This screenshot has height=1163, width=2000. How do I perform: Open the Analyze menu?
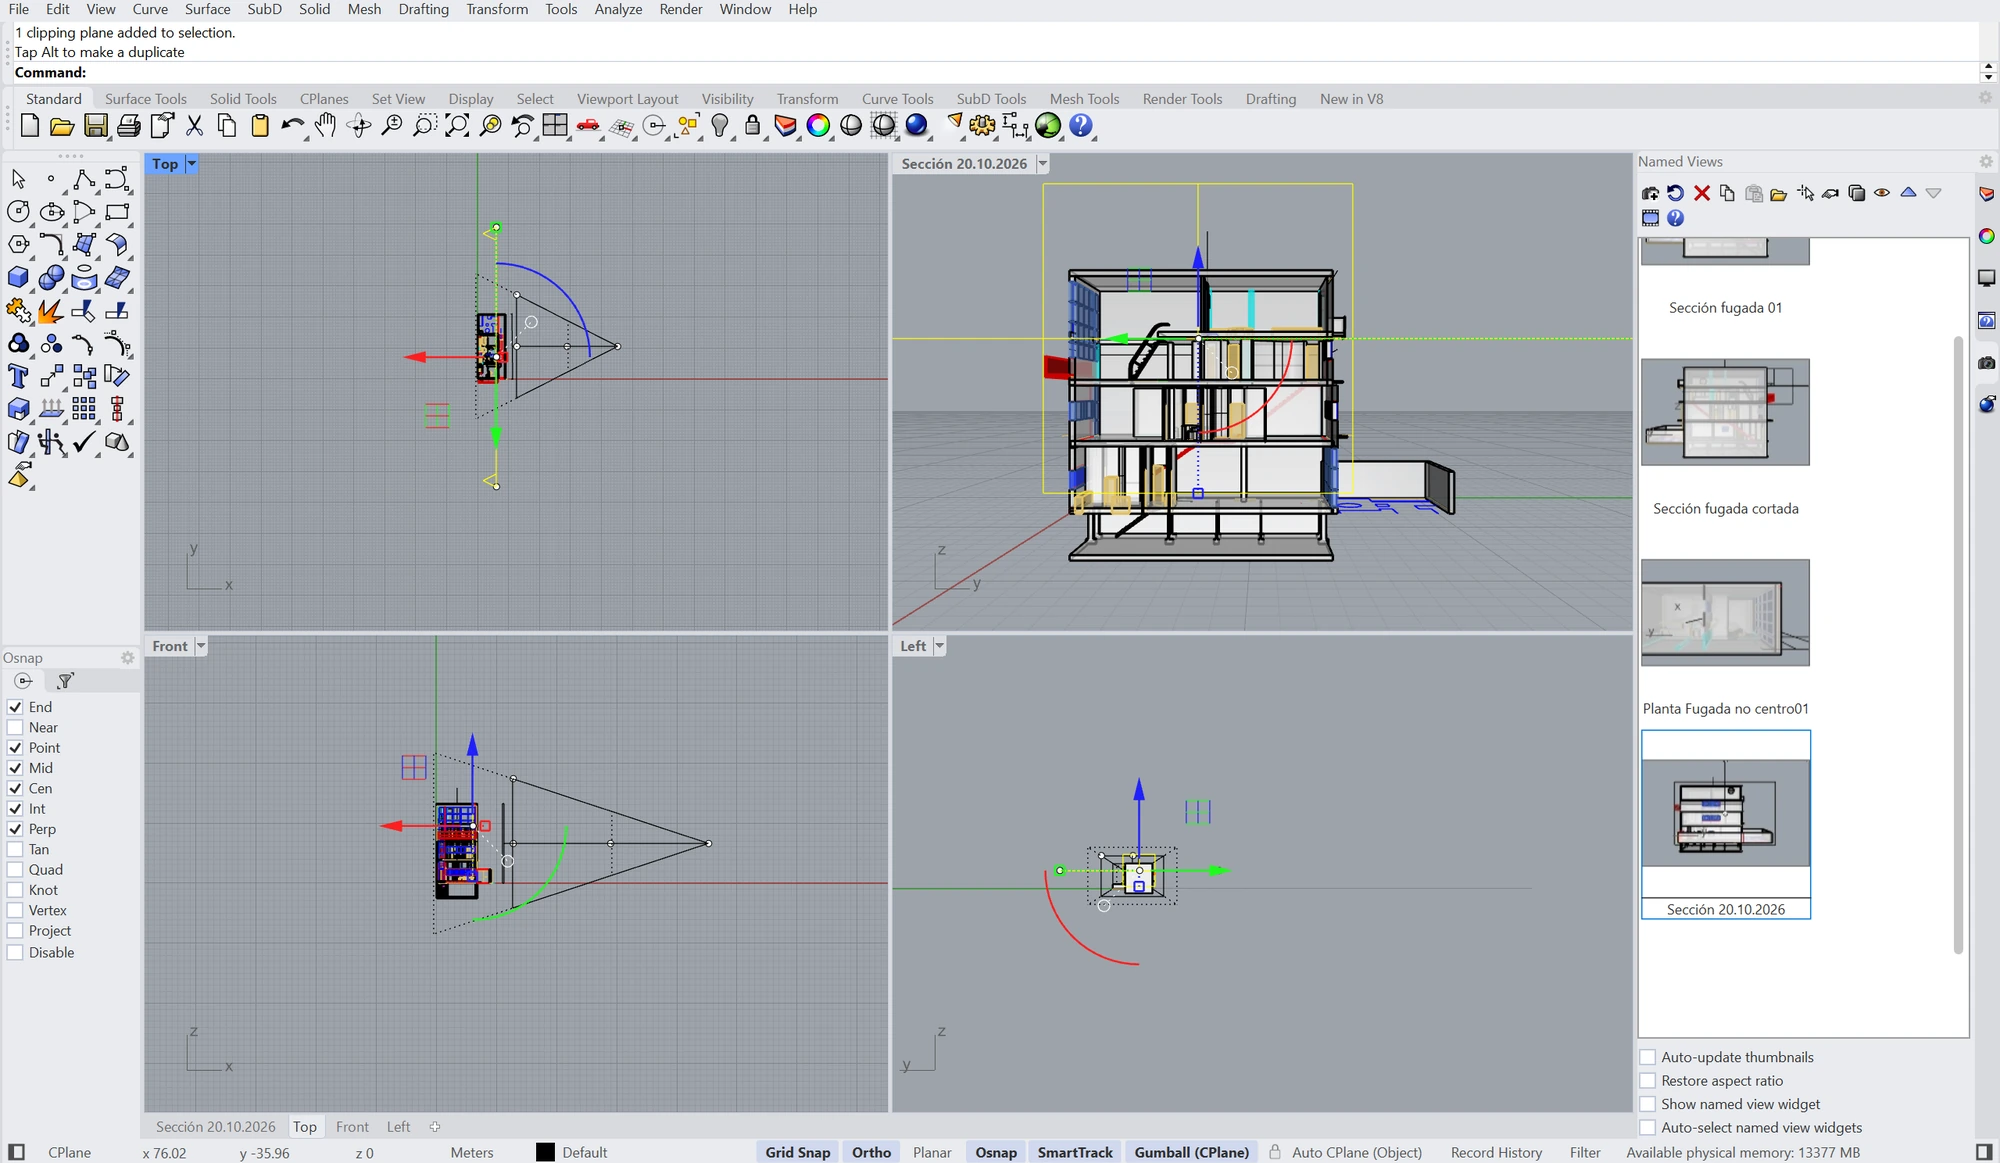coord(618,9)
